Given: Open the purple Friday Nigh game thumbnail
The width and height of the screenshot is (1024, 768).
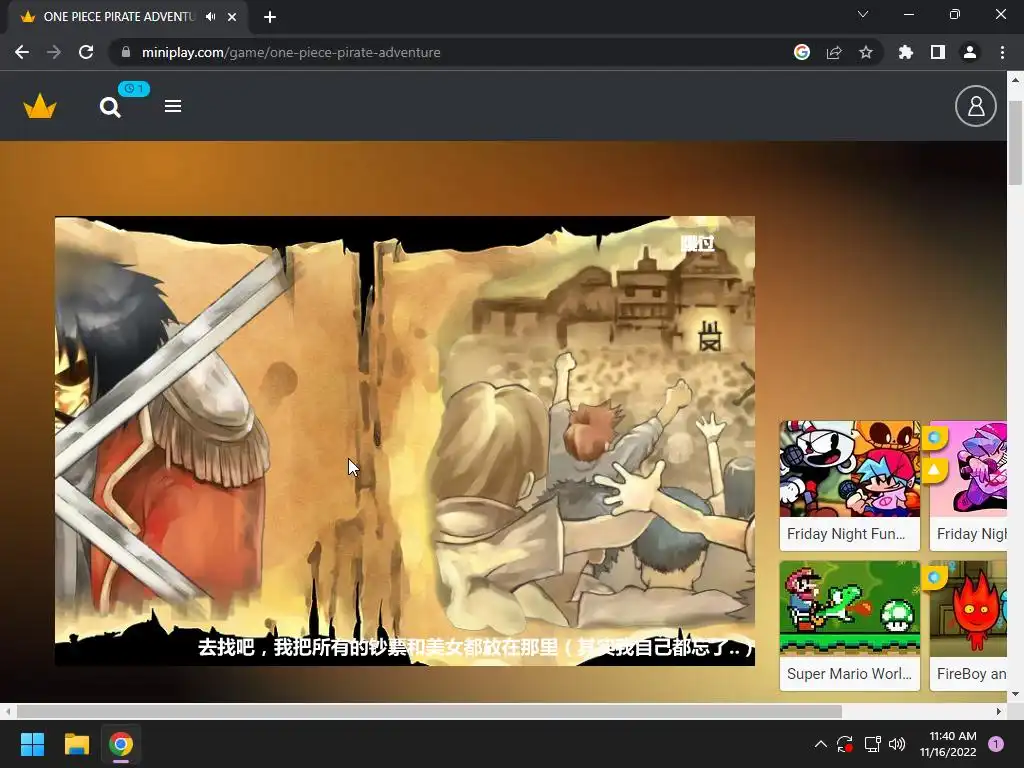Looking at the screenshot, I should [x=968, y=469].
